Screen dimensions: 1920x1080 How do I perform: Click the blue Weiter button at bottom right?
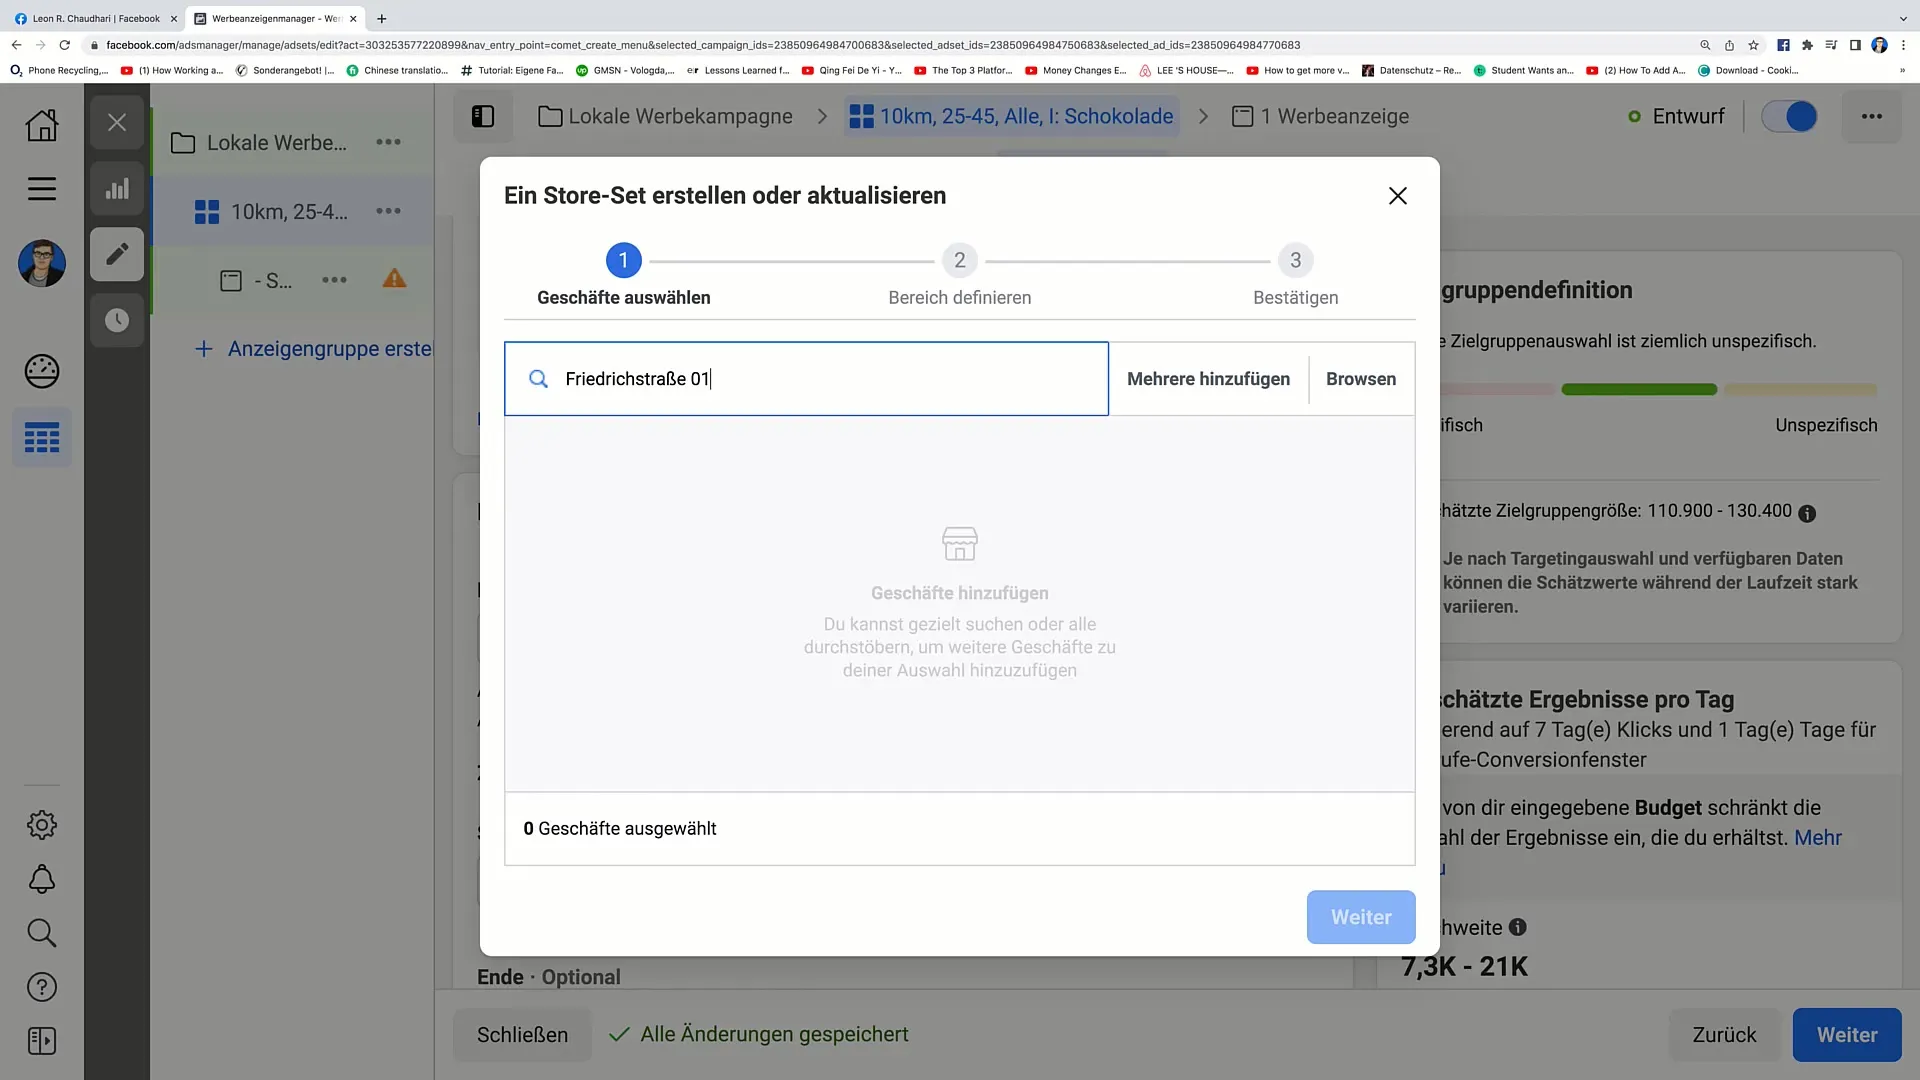point(1846,1035)
